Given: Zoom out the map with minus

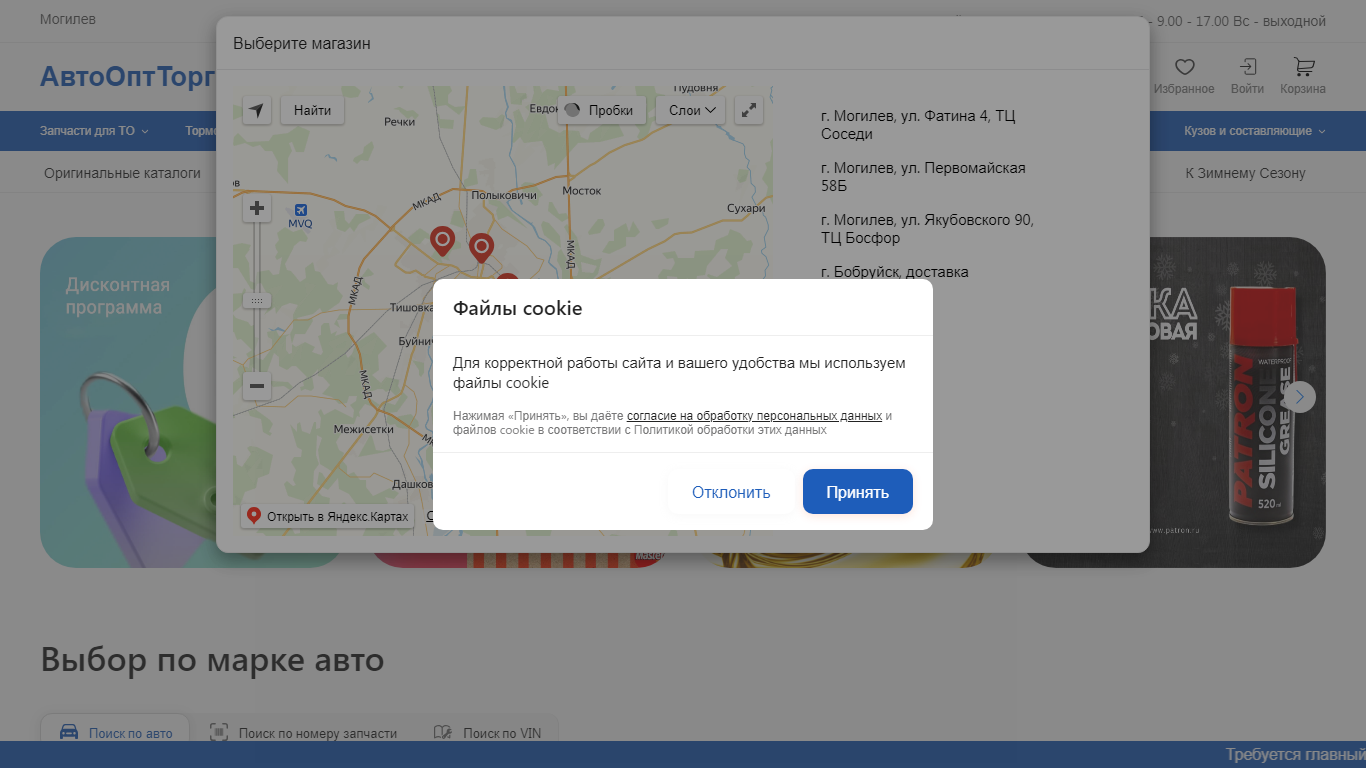Looking at the screenshot, I should click(257, 386).
